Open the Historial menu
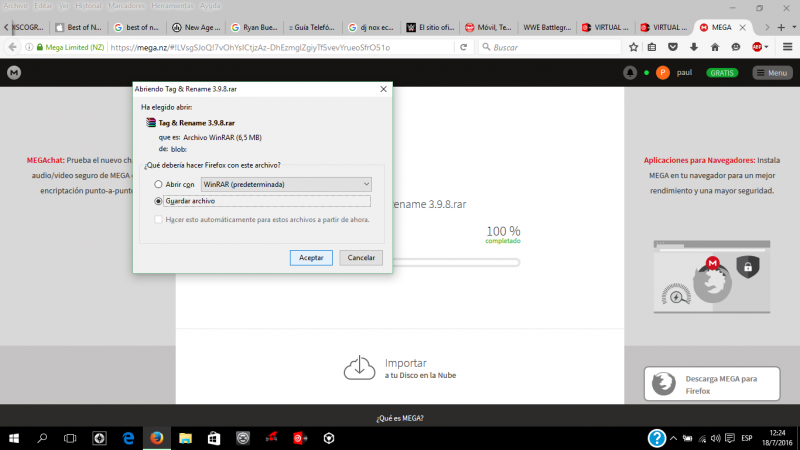Viewport: 800px width, 450px height. 88,6
